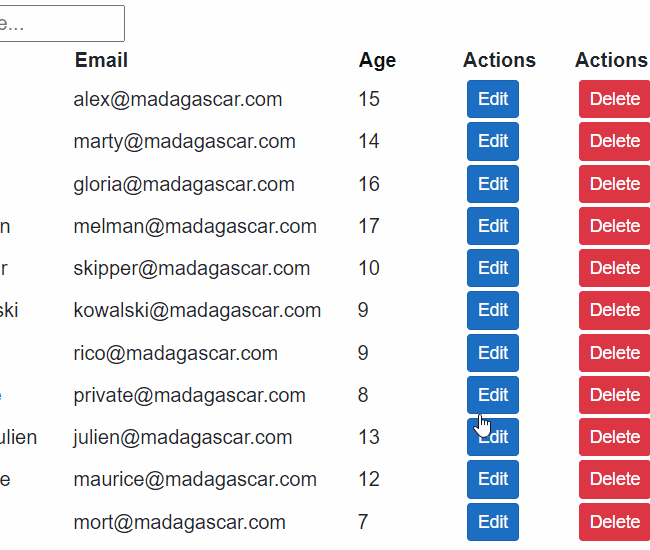The width and height of the screenshot is (650, 550).
Task: Delete skipper@madagascar.com row
Action: coord(614,268)
